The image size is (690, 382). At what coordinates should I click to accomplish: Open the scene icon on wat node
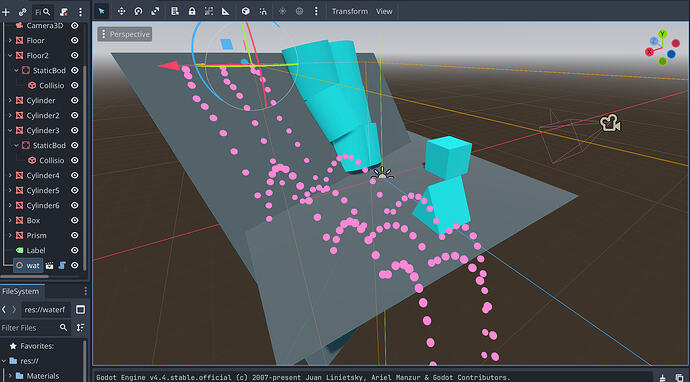[x=49, y=265]
